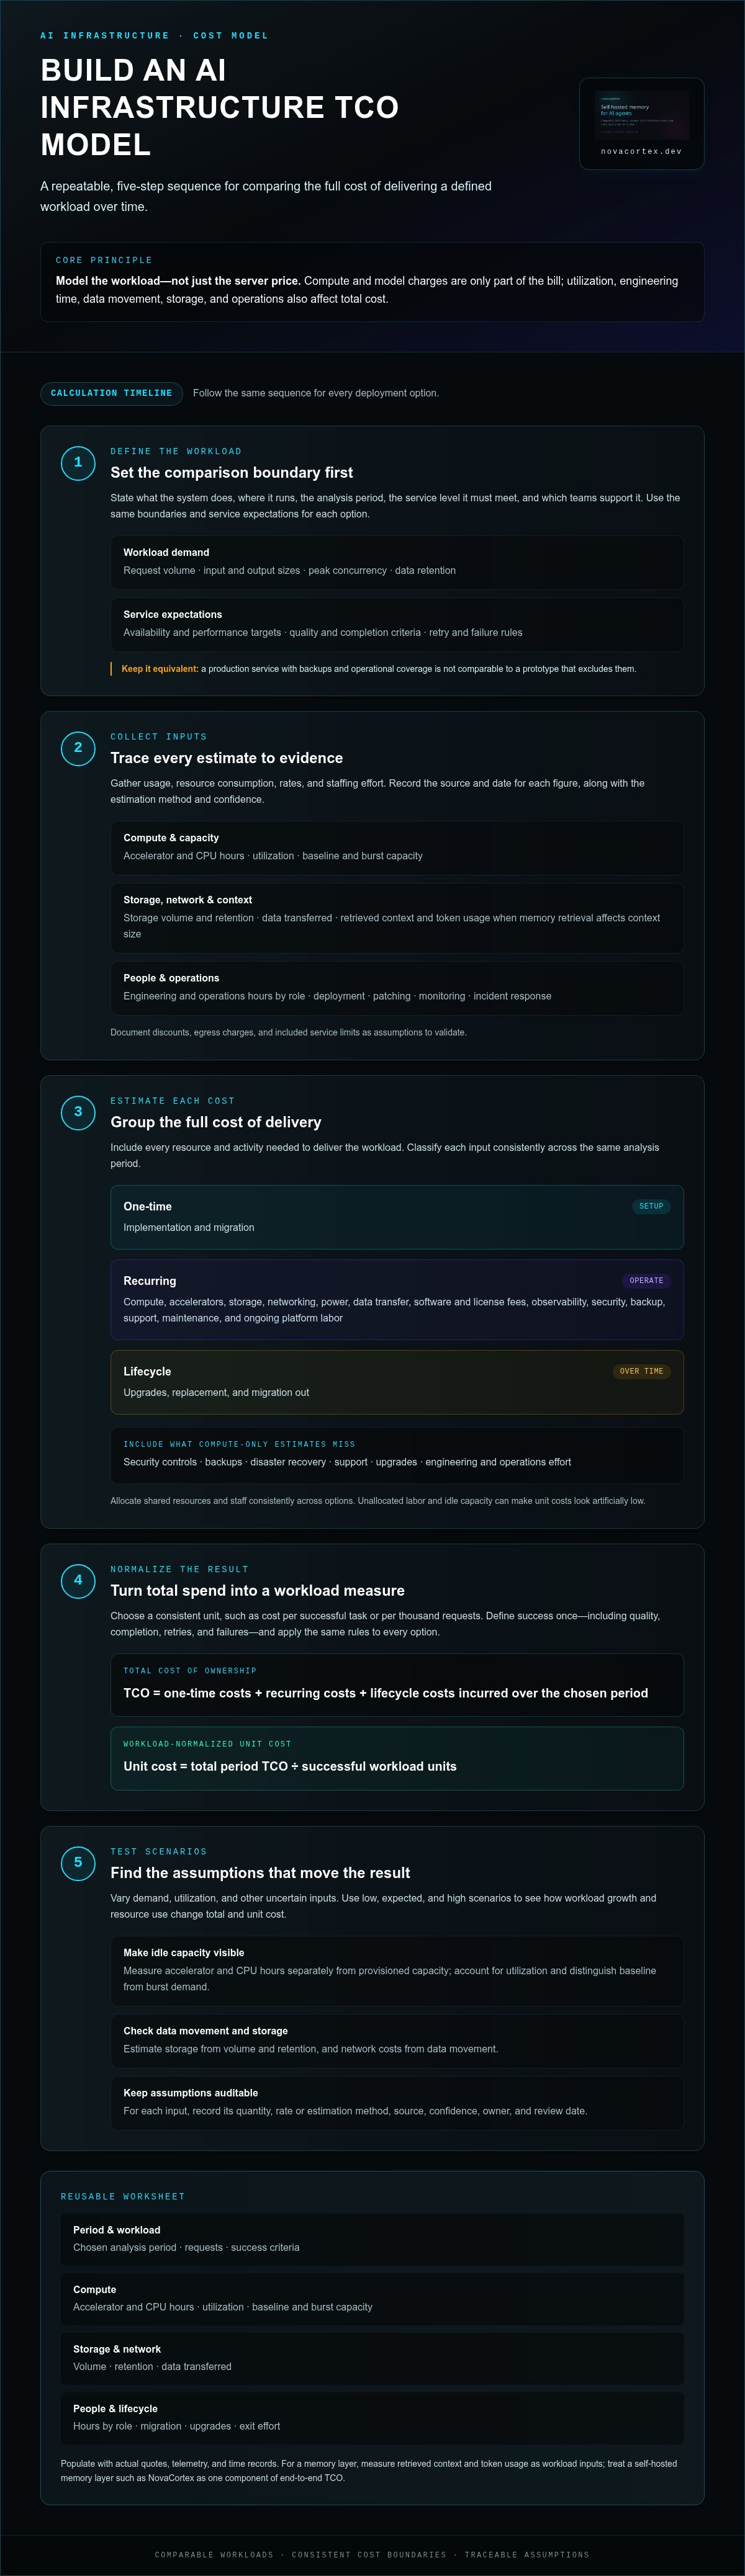Open the Service expectations card
The height and width of the screenshot is (2576, 745).
[397, 624]
